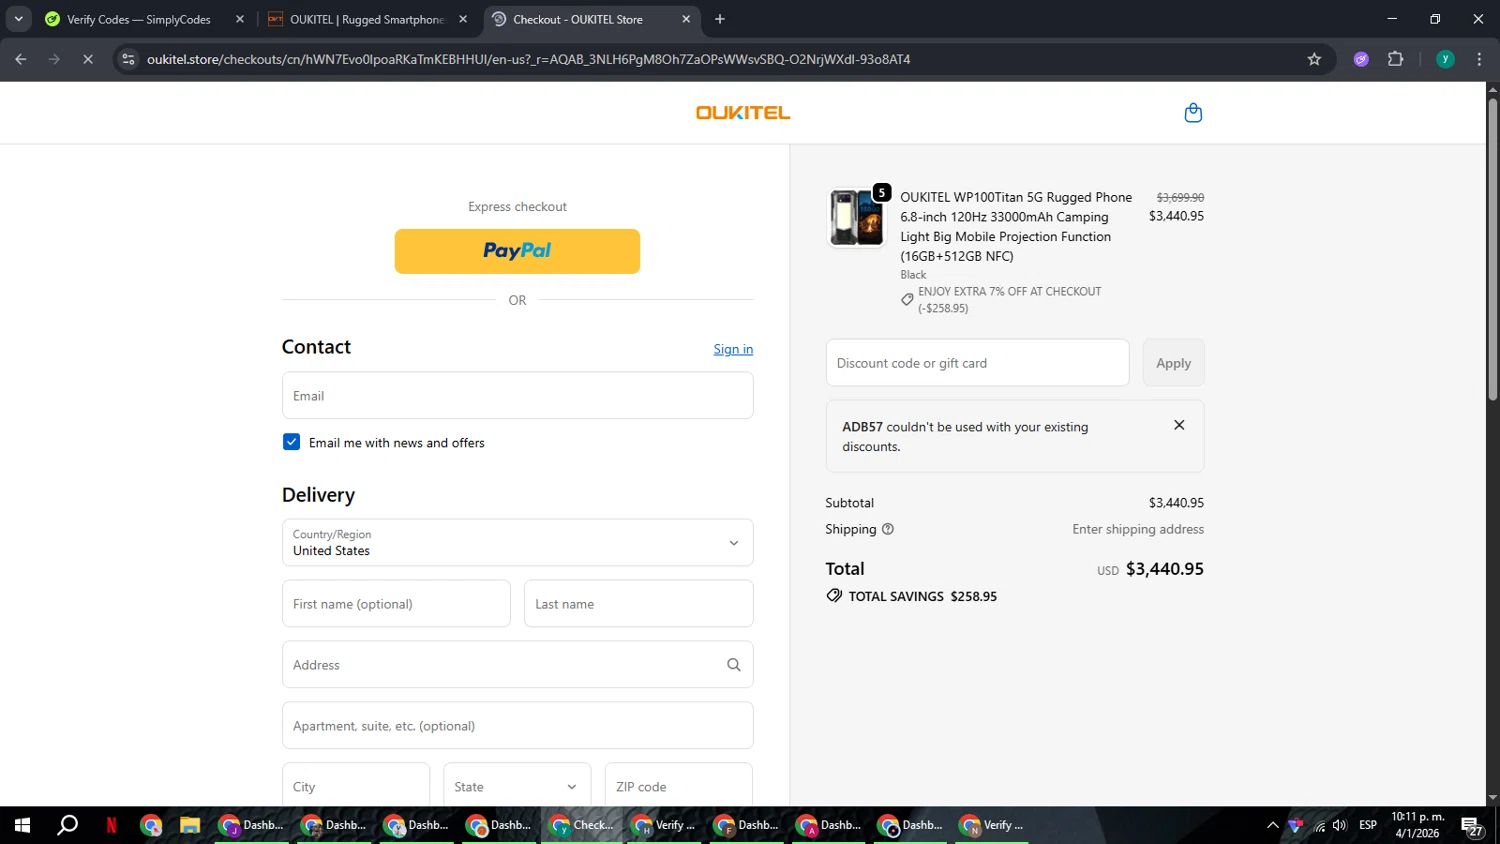The image size is (1500, 844).
Task: Close the OUKITEL Rugged Smartphone tab
Action: click(463, 19)
